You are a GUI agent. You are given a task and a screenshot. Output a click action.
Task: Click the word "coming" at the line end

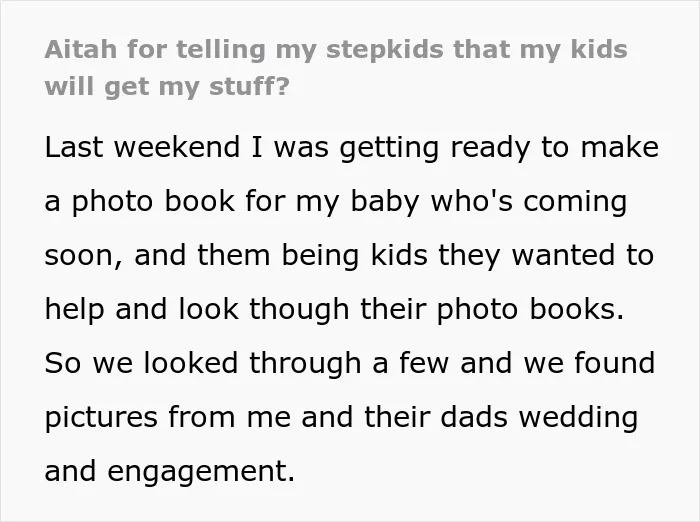tap(575, 202)
